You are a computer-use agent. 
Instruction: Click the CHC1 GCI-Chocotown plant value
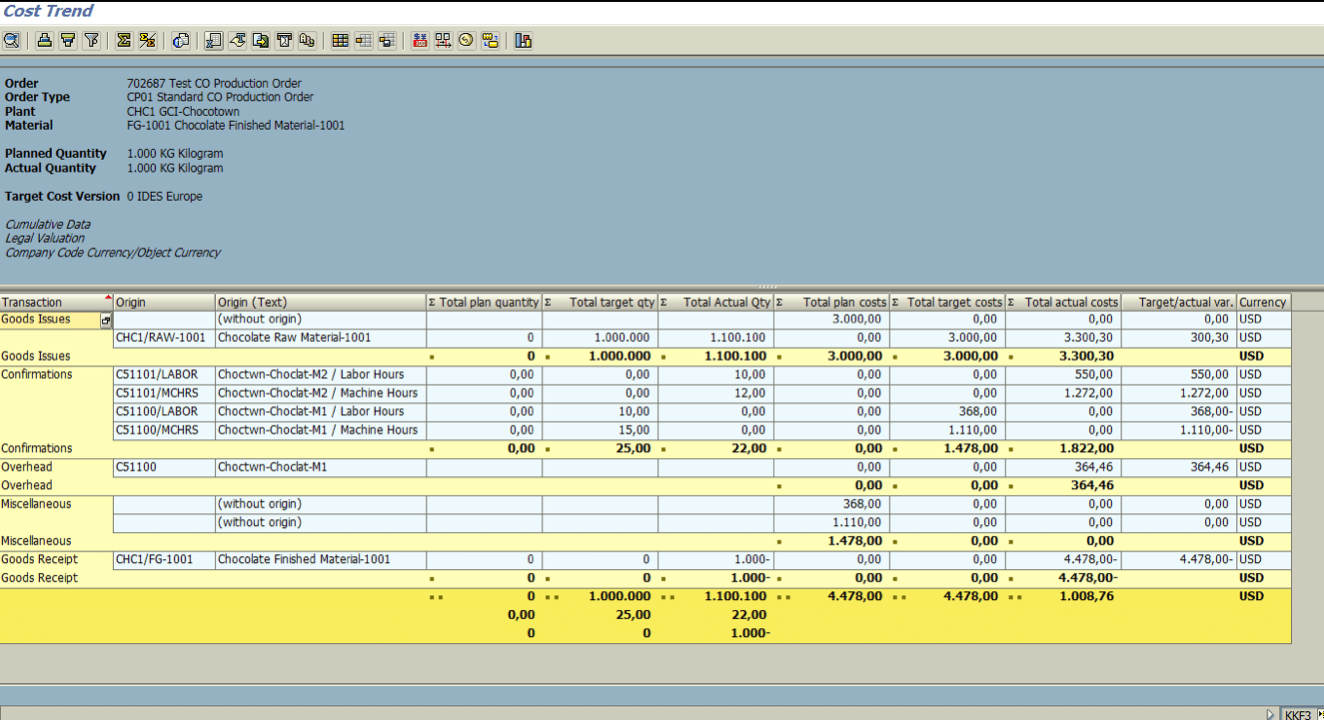(183, 112)
